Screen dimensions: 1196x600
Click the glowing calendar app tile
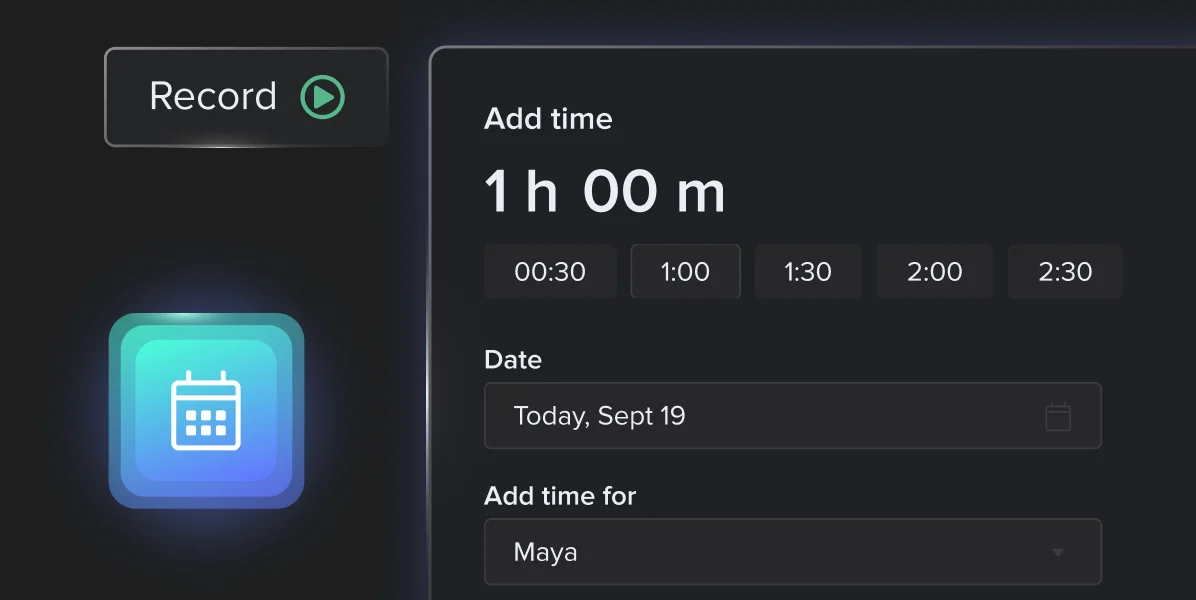[206, 410]
